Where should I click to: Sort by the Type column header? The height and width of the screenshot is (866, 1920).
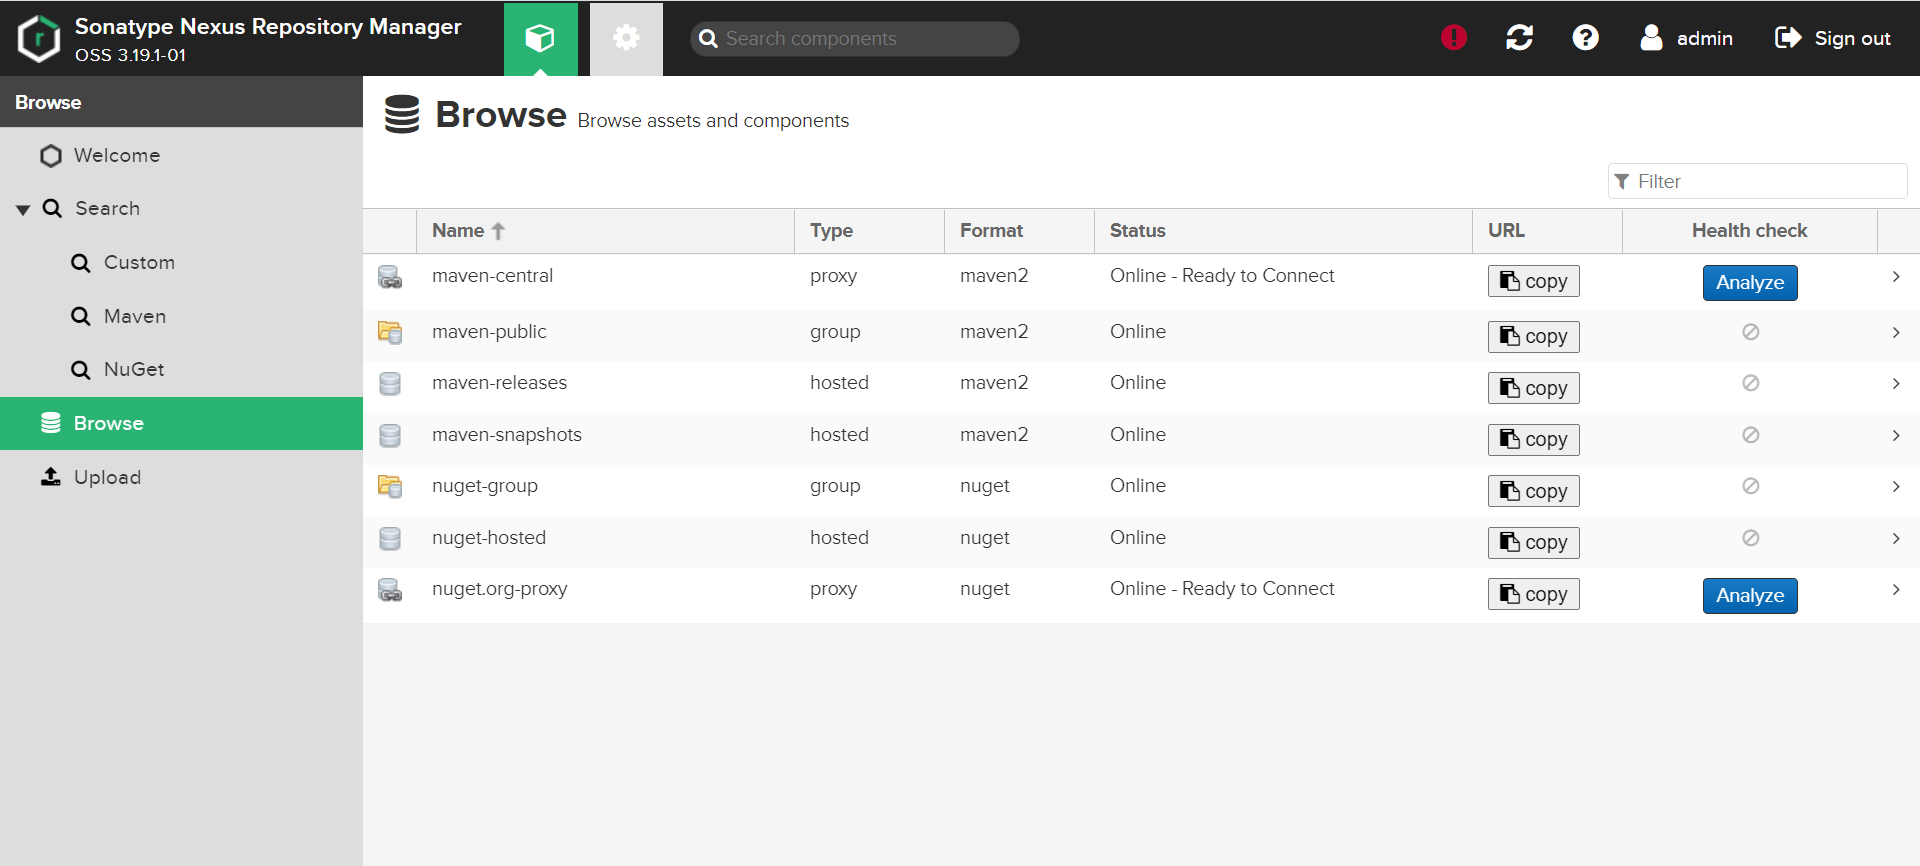pos(869,230)
